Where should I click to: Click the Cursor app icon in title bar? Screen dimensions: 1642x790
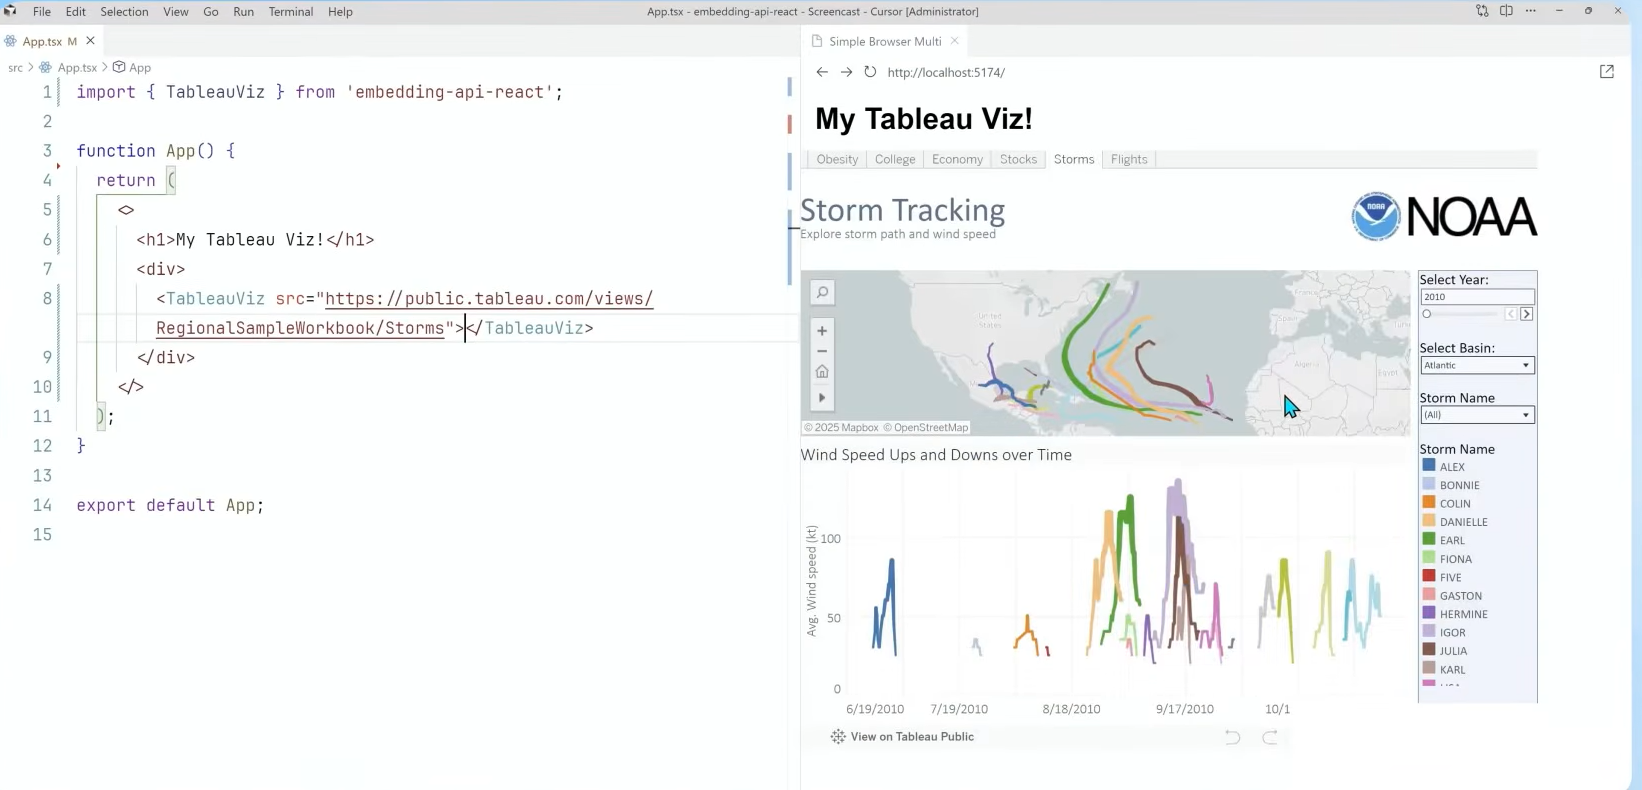point(11,11)
